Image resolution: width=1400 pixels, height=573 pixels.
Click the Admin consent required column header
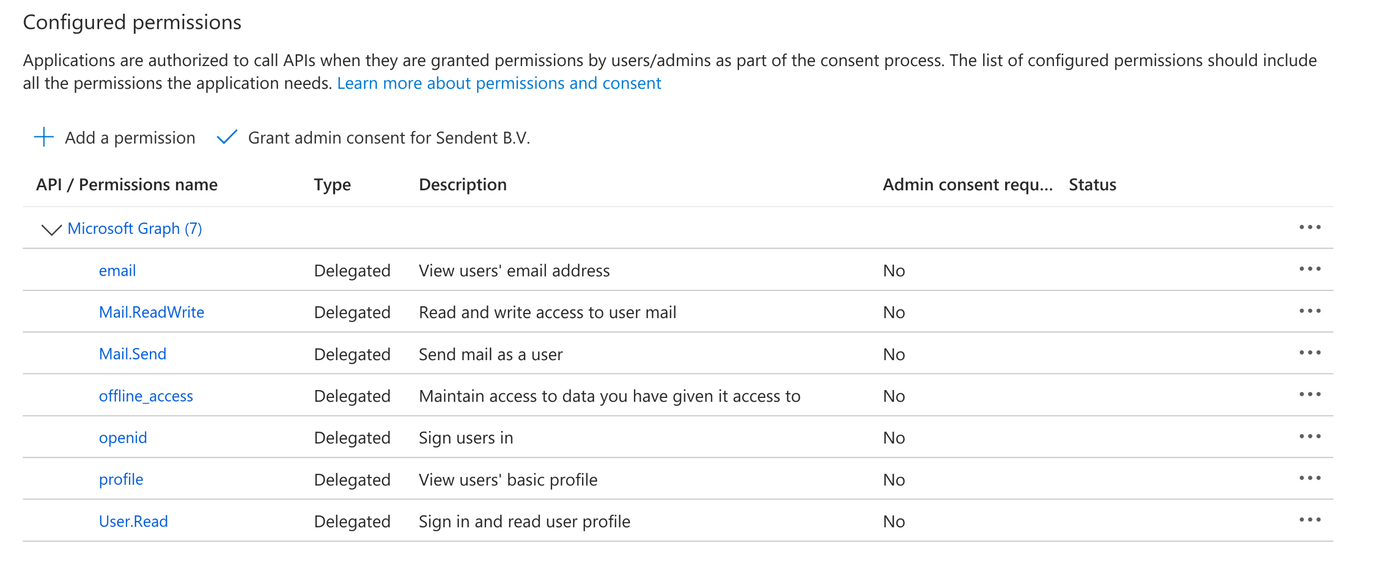[967, 185]
